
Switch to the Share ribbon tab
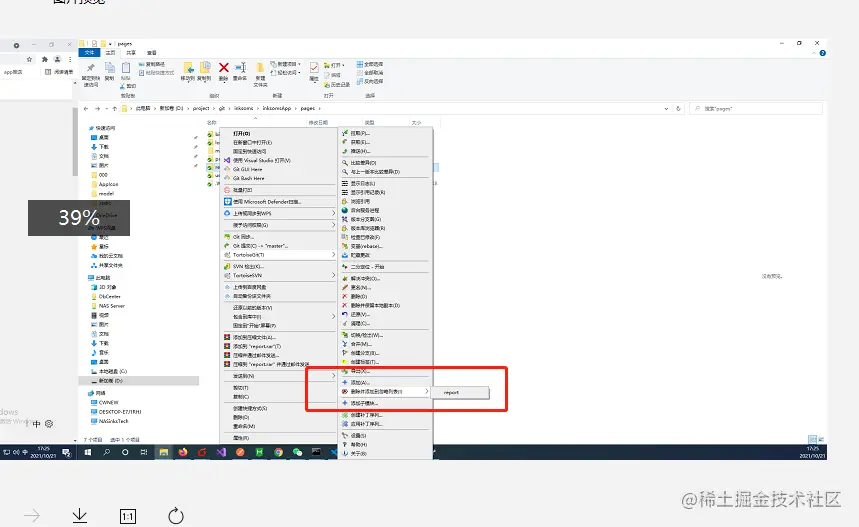tap(131, 53)
